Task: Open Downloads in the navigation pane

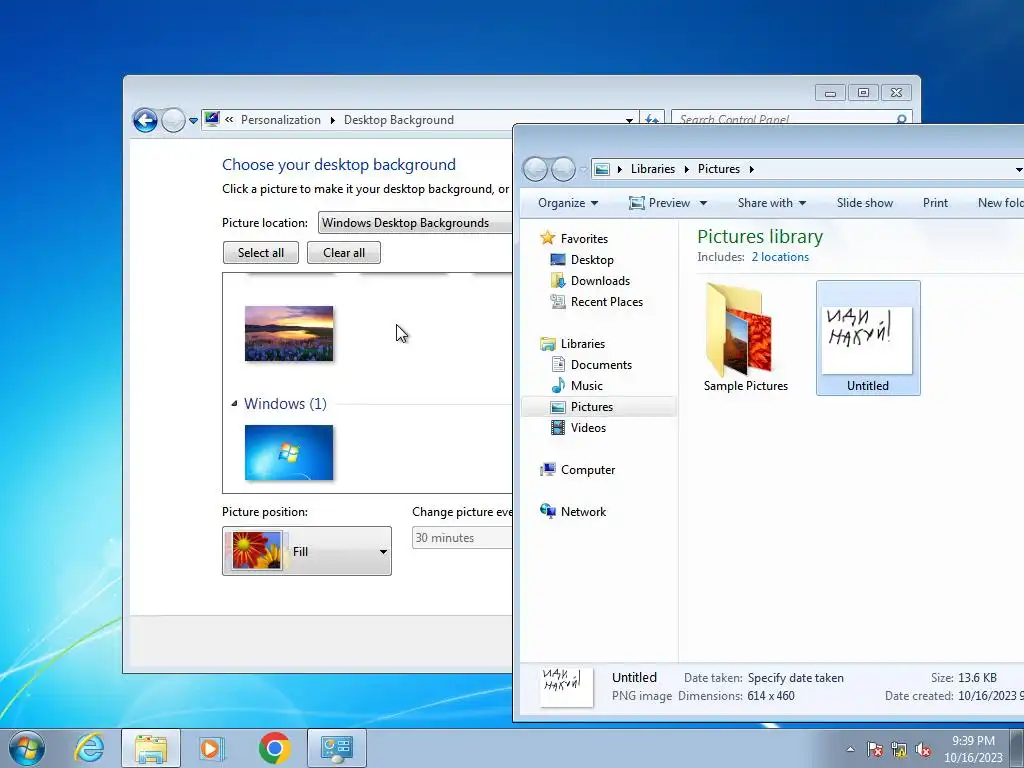Action: point(600,281)
